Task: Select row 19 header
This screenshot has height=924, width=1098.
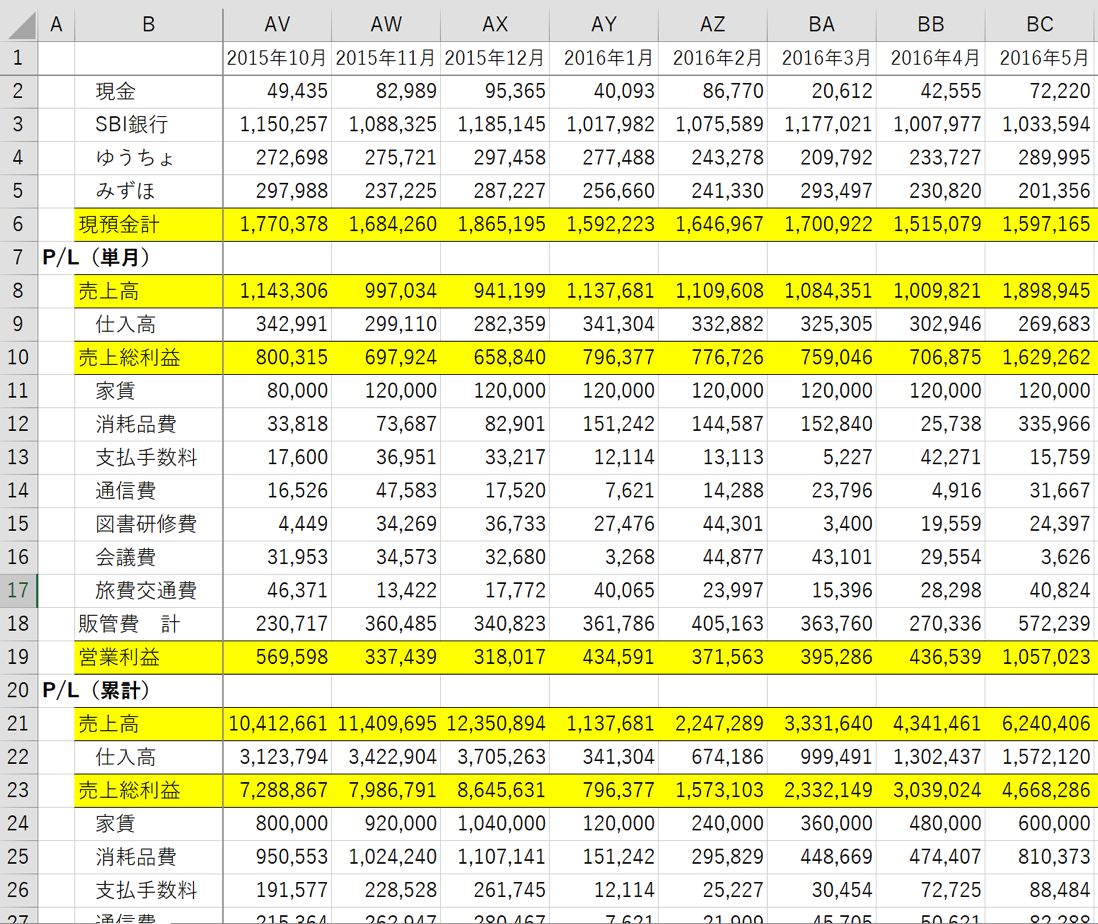Action: point(19,657)
